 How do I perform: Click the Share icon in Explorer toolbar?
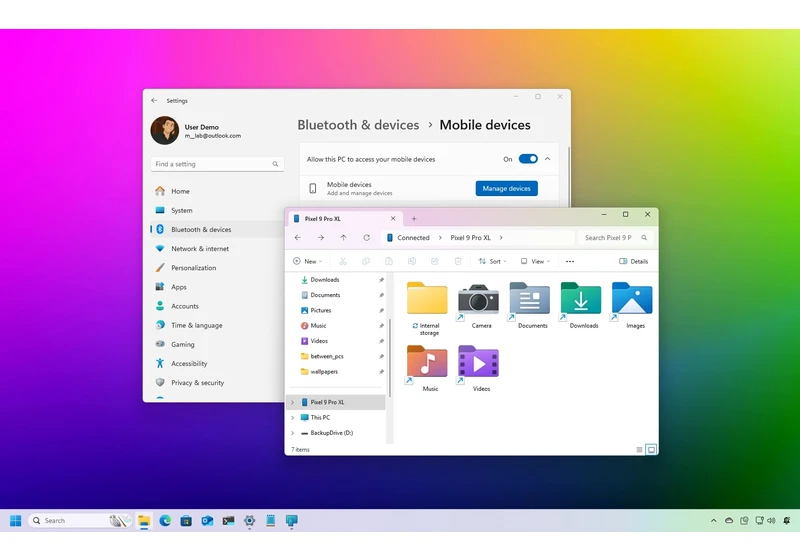pos(435,261)
